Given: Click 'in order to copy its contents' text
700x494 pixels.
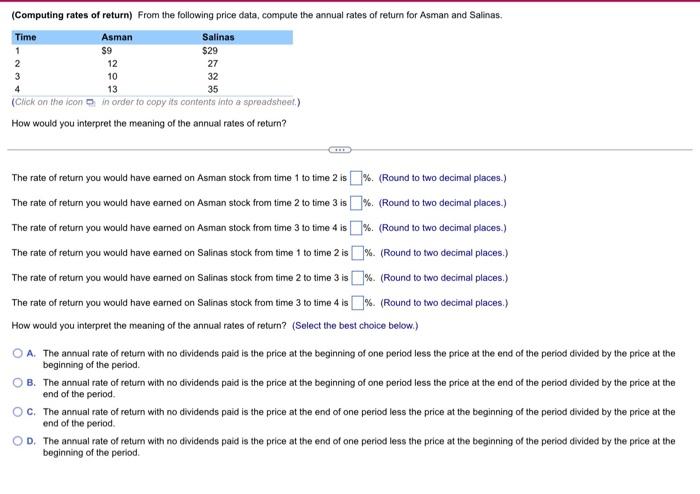Looking at the screenshot, I should (x=160, y=102).
